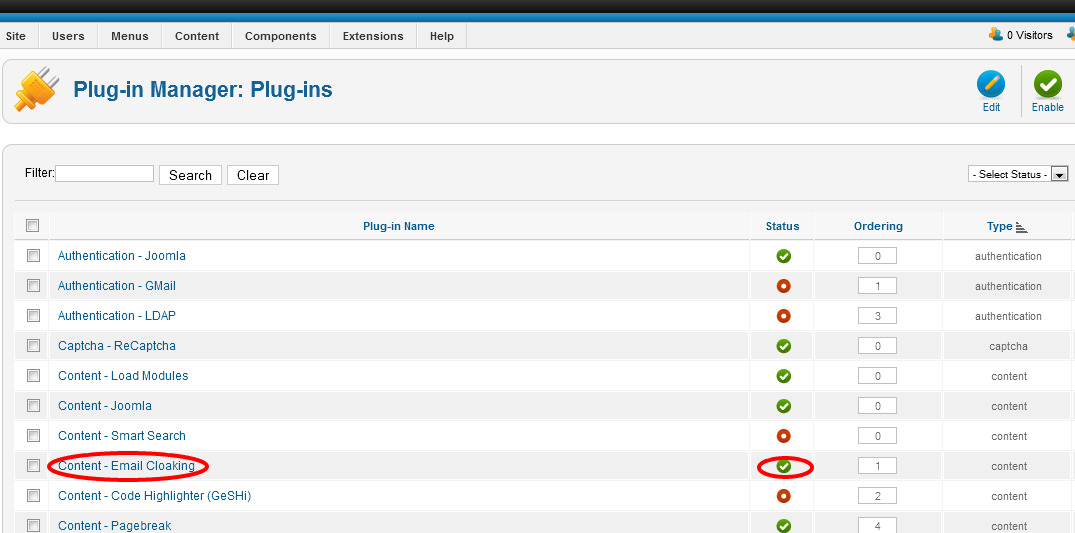1075x533 pixels.
Task: Disable Authentication - Joomla via status icon
Action: [784, 256]
